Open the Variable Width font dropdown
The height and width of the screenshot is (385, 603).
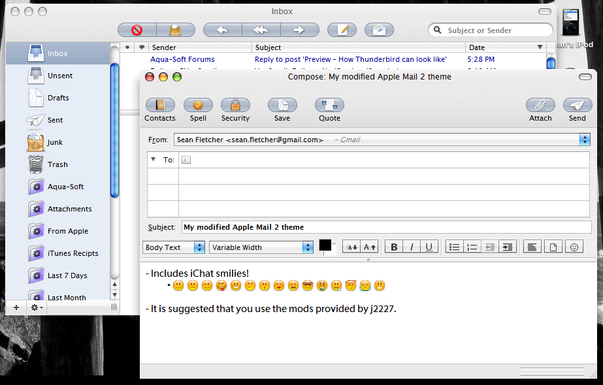click(x=262, y=247)
